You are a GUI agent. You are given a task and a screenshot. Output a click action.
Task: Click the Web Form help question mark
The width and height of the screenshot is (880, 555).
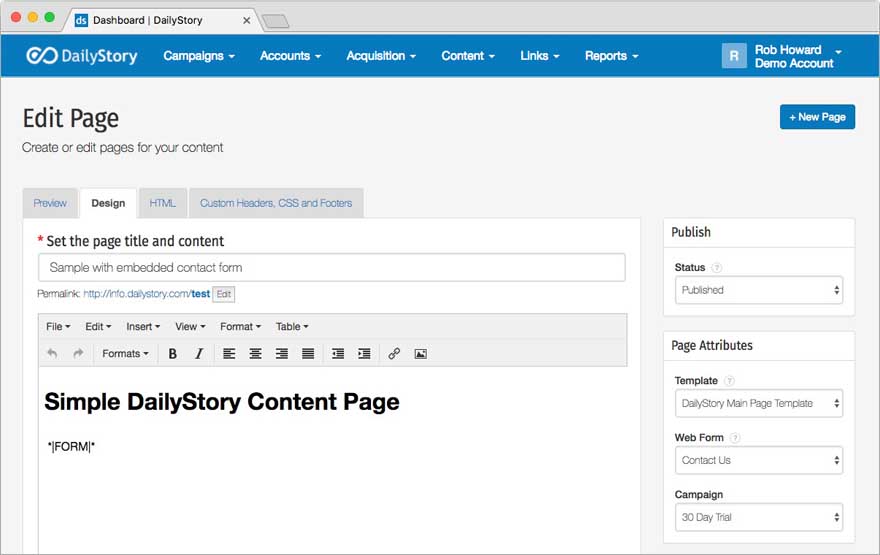tap(735, 438)
